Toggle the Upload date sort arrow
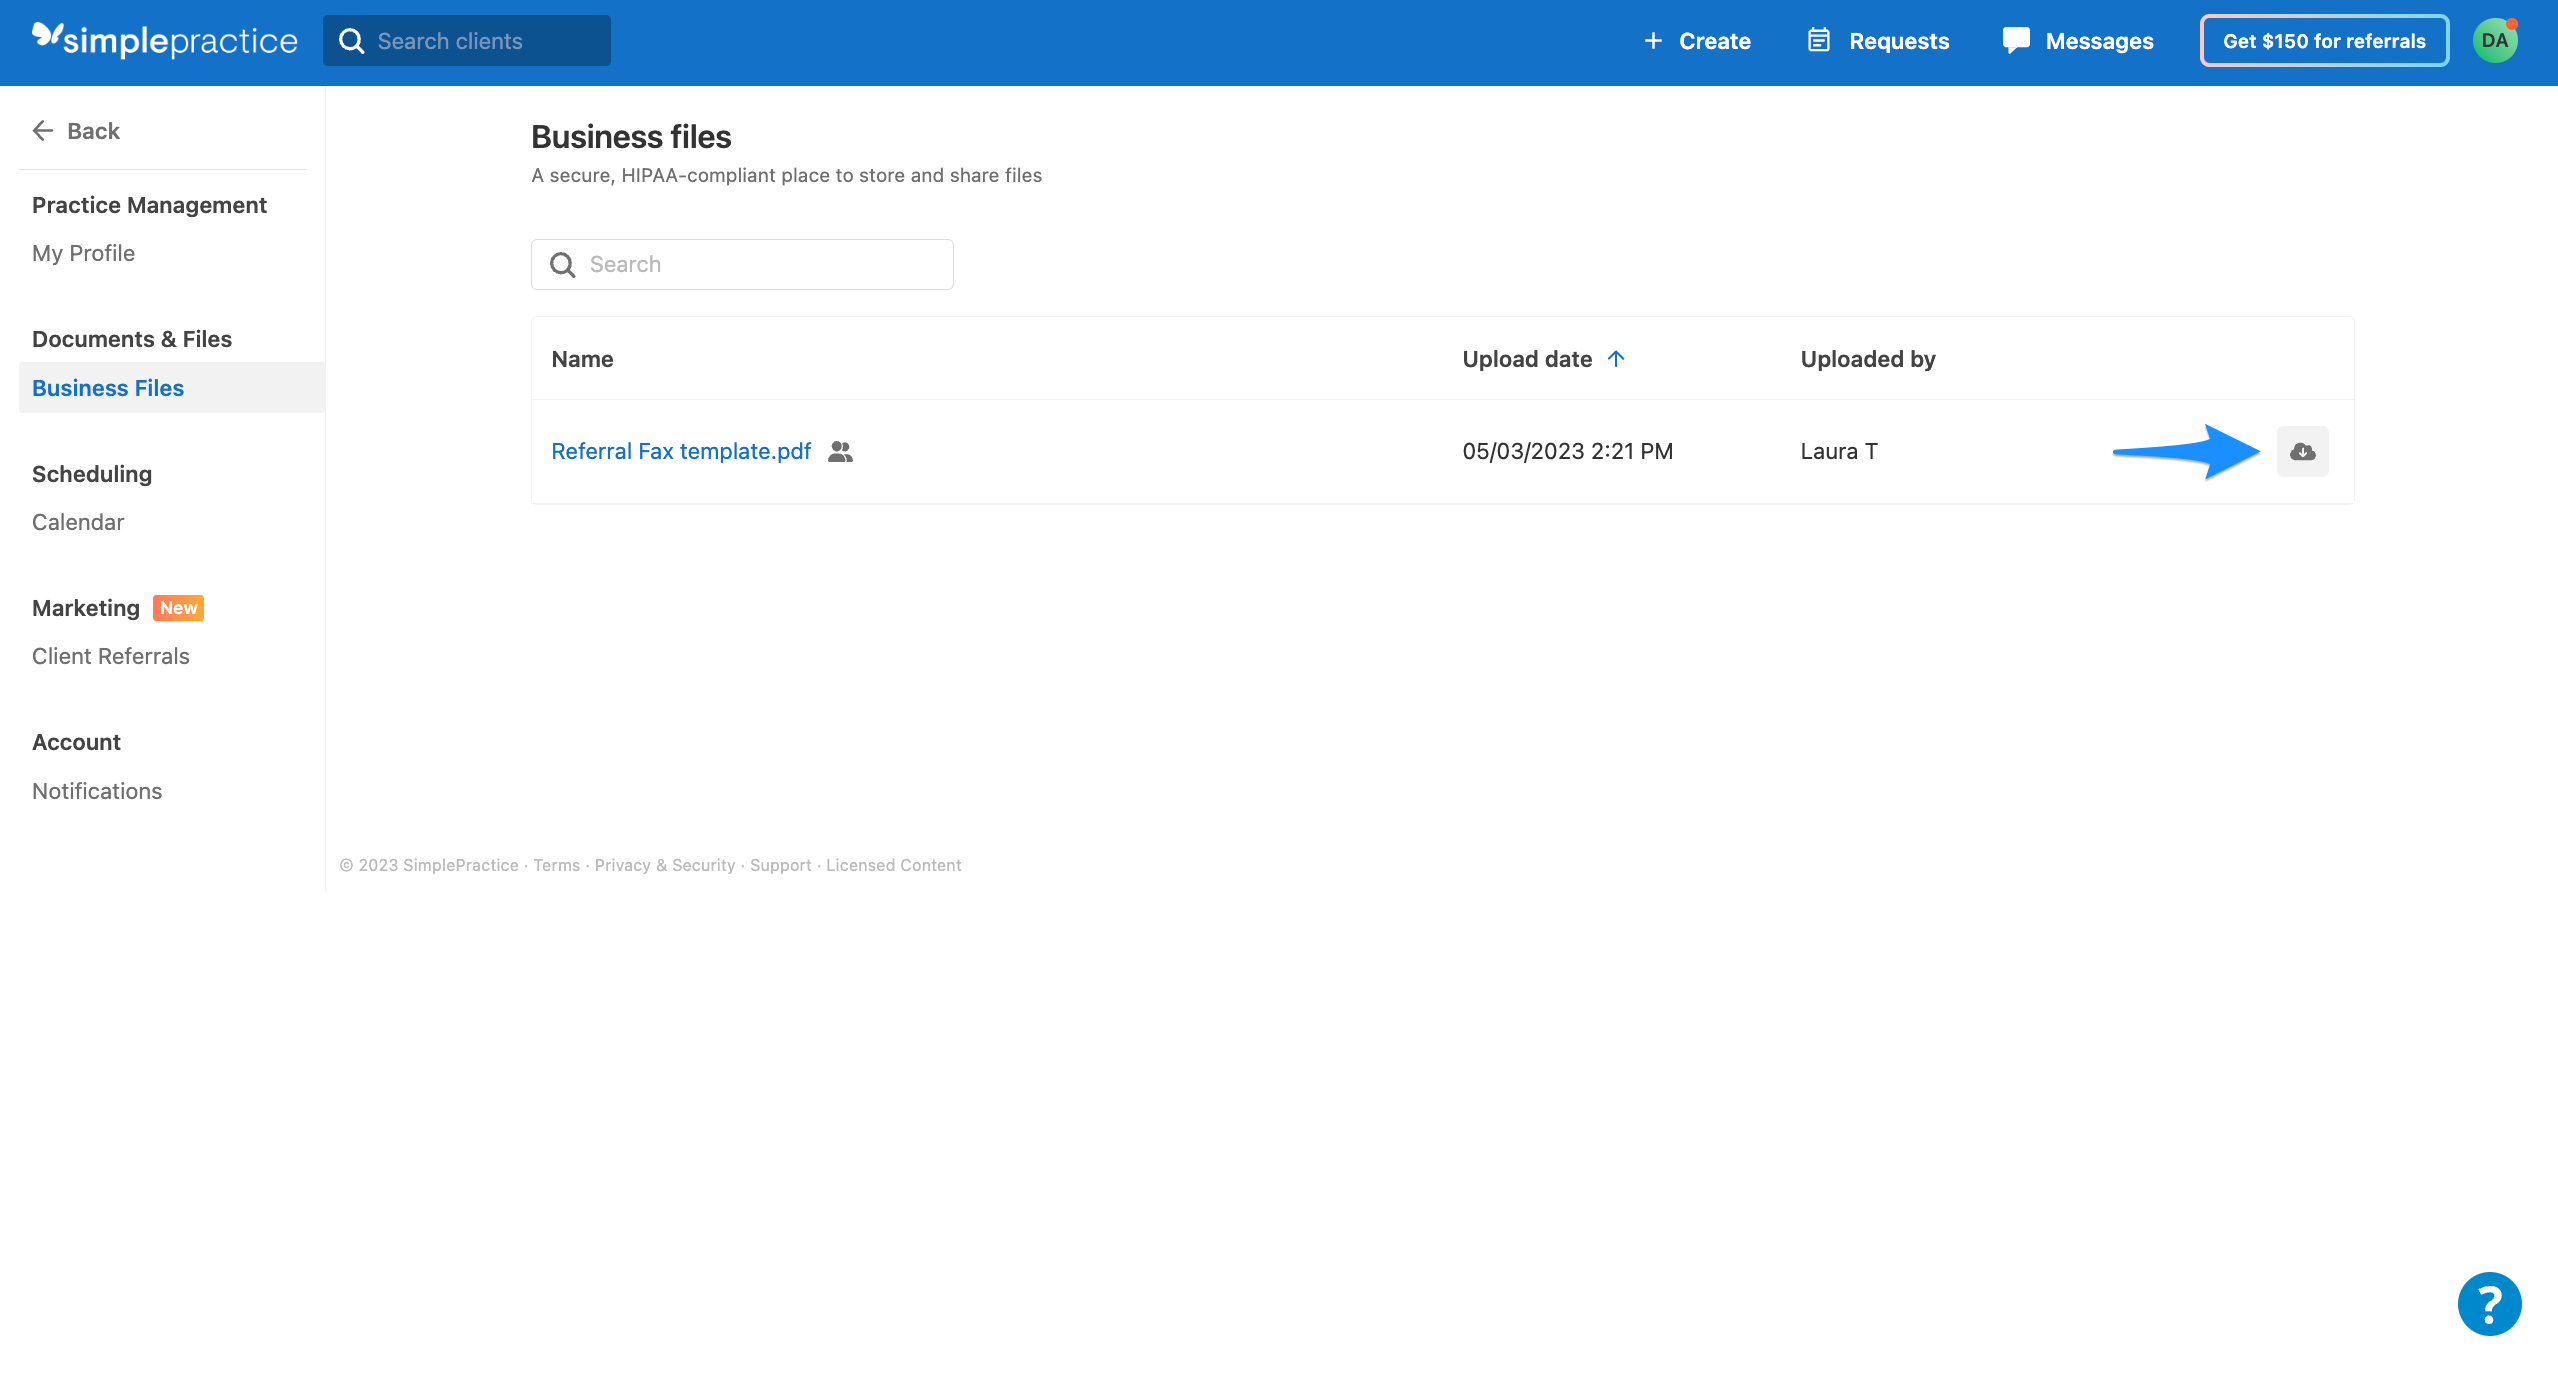Viewport: 2558px width, 1374px height. pos(1616,359)
